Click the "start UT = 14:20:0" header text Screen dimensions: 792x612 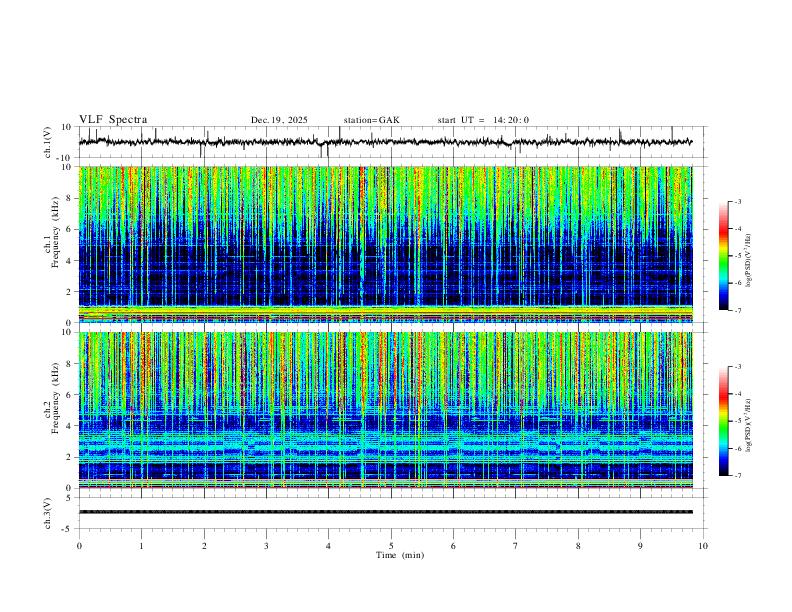(x=483, y=120)
